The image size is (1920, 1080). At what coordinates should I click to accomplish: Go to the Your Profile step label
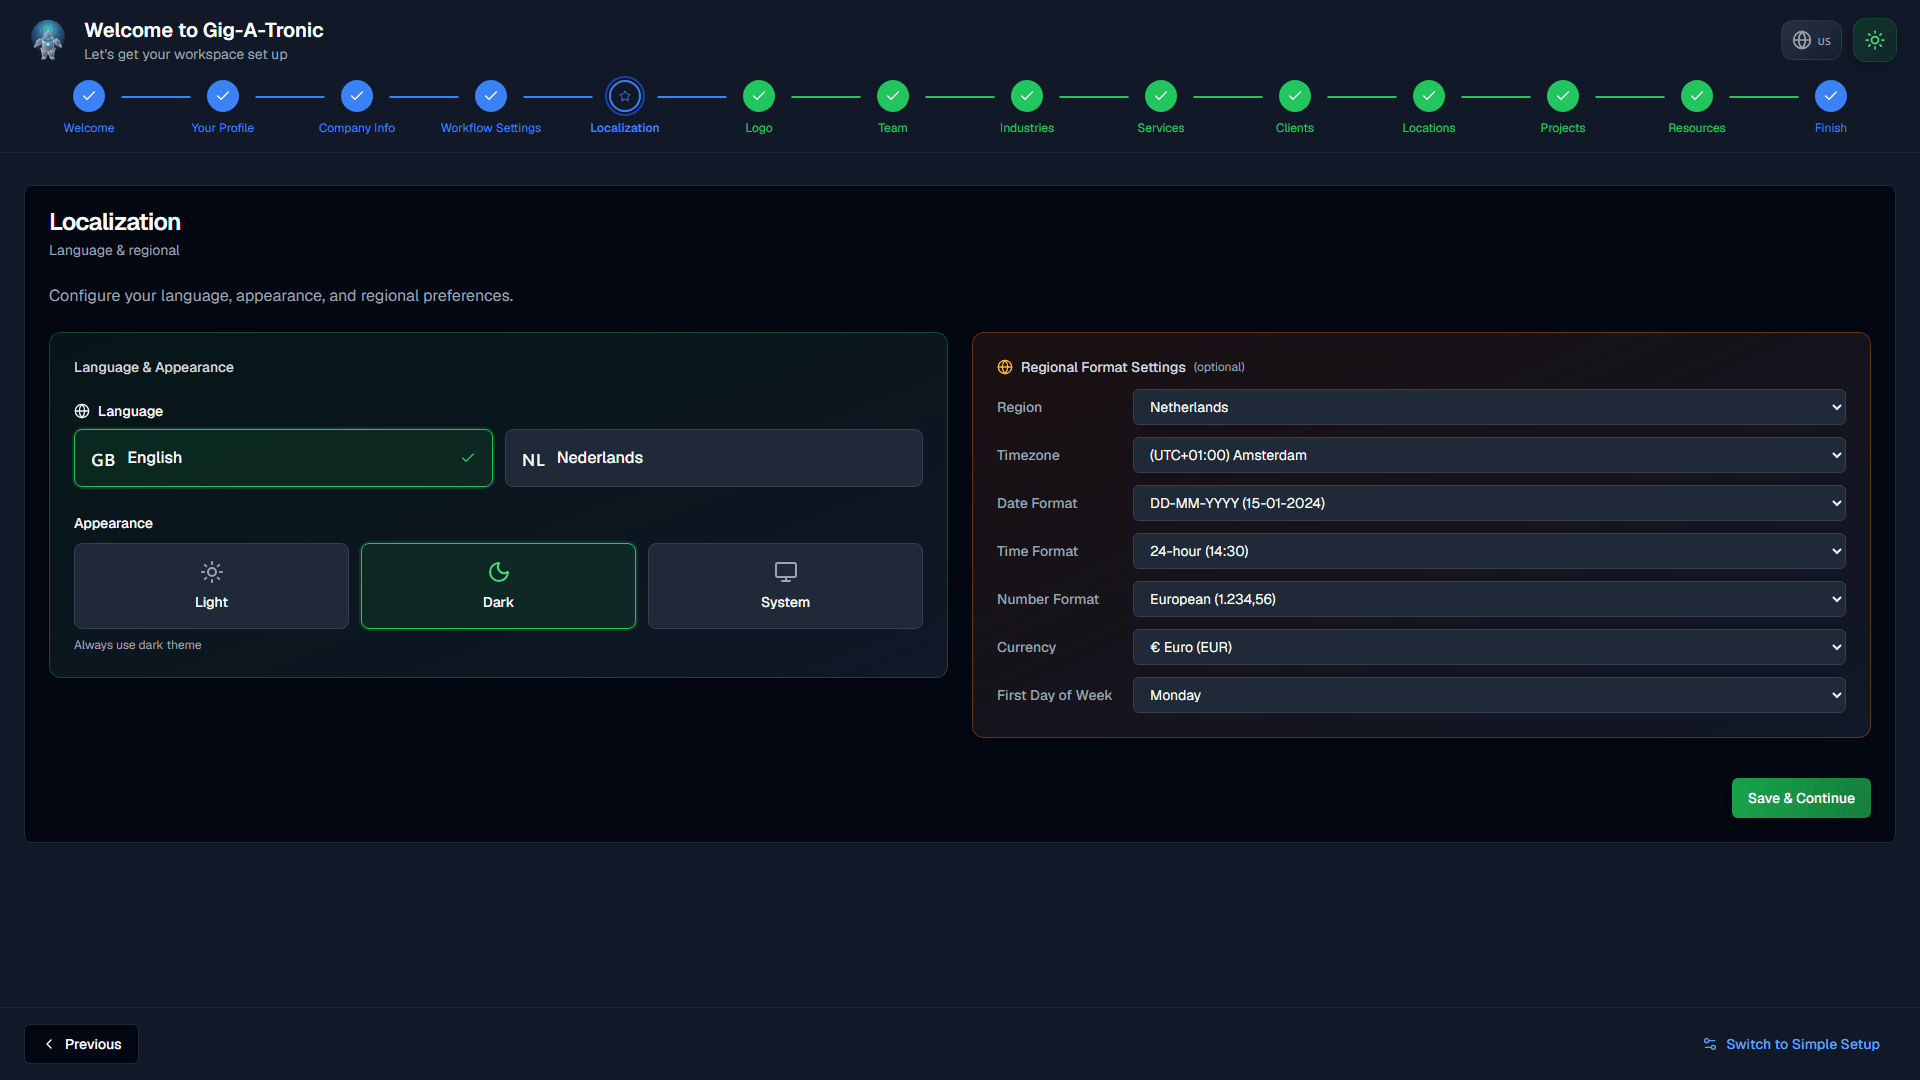223,128
